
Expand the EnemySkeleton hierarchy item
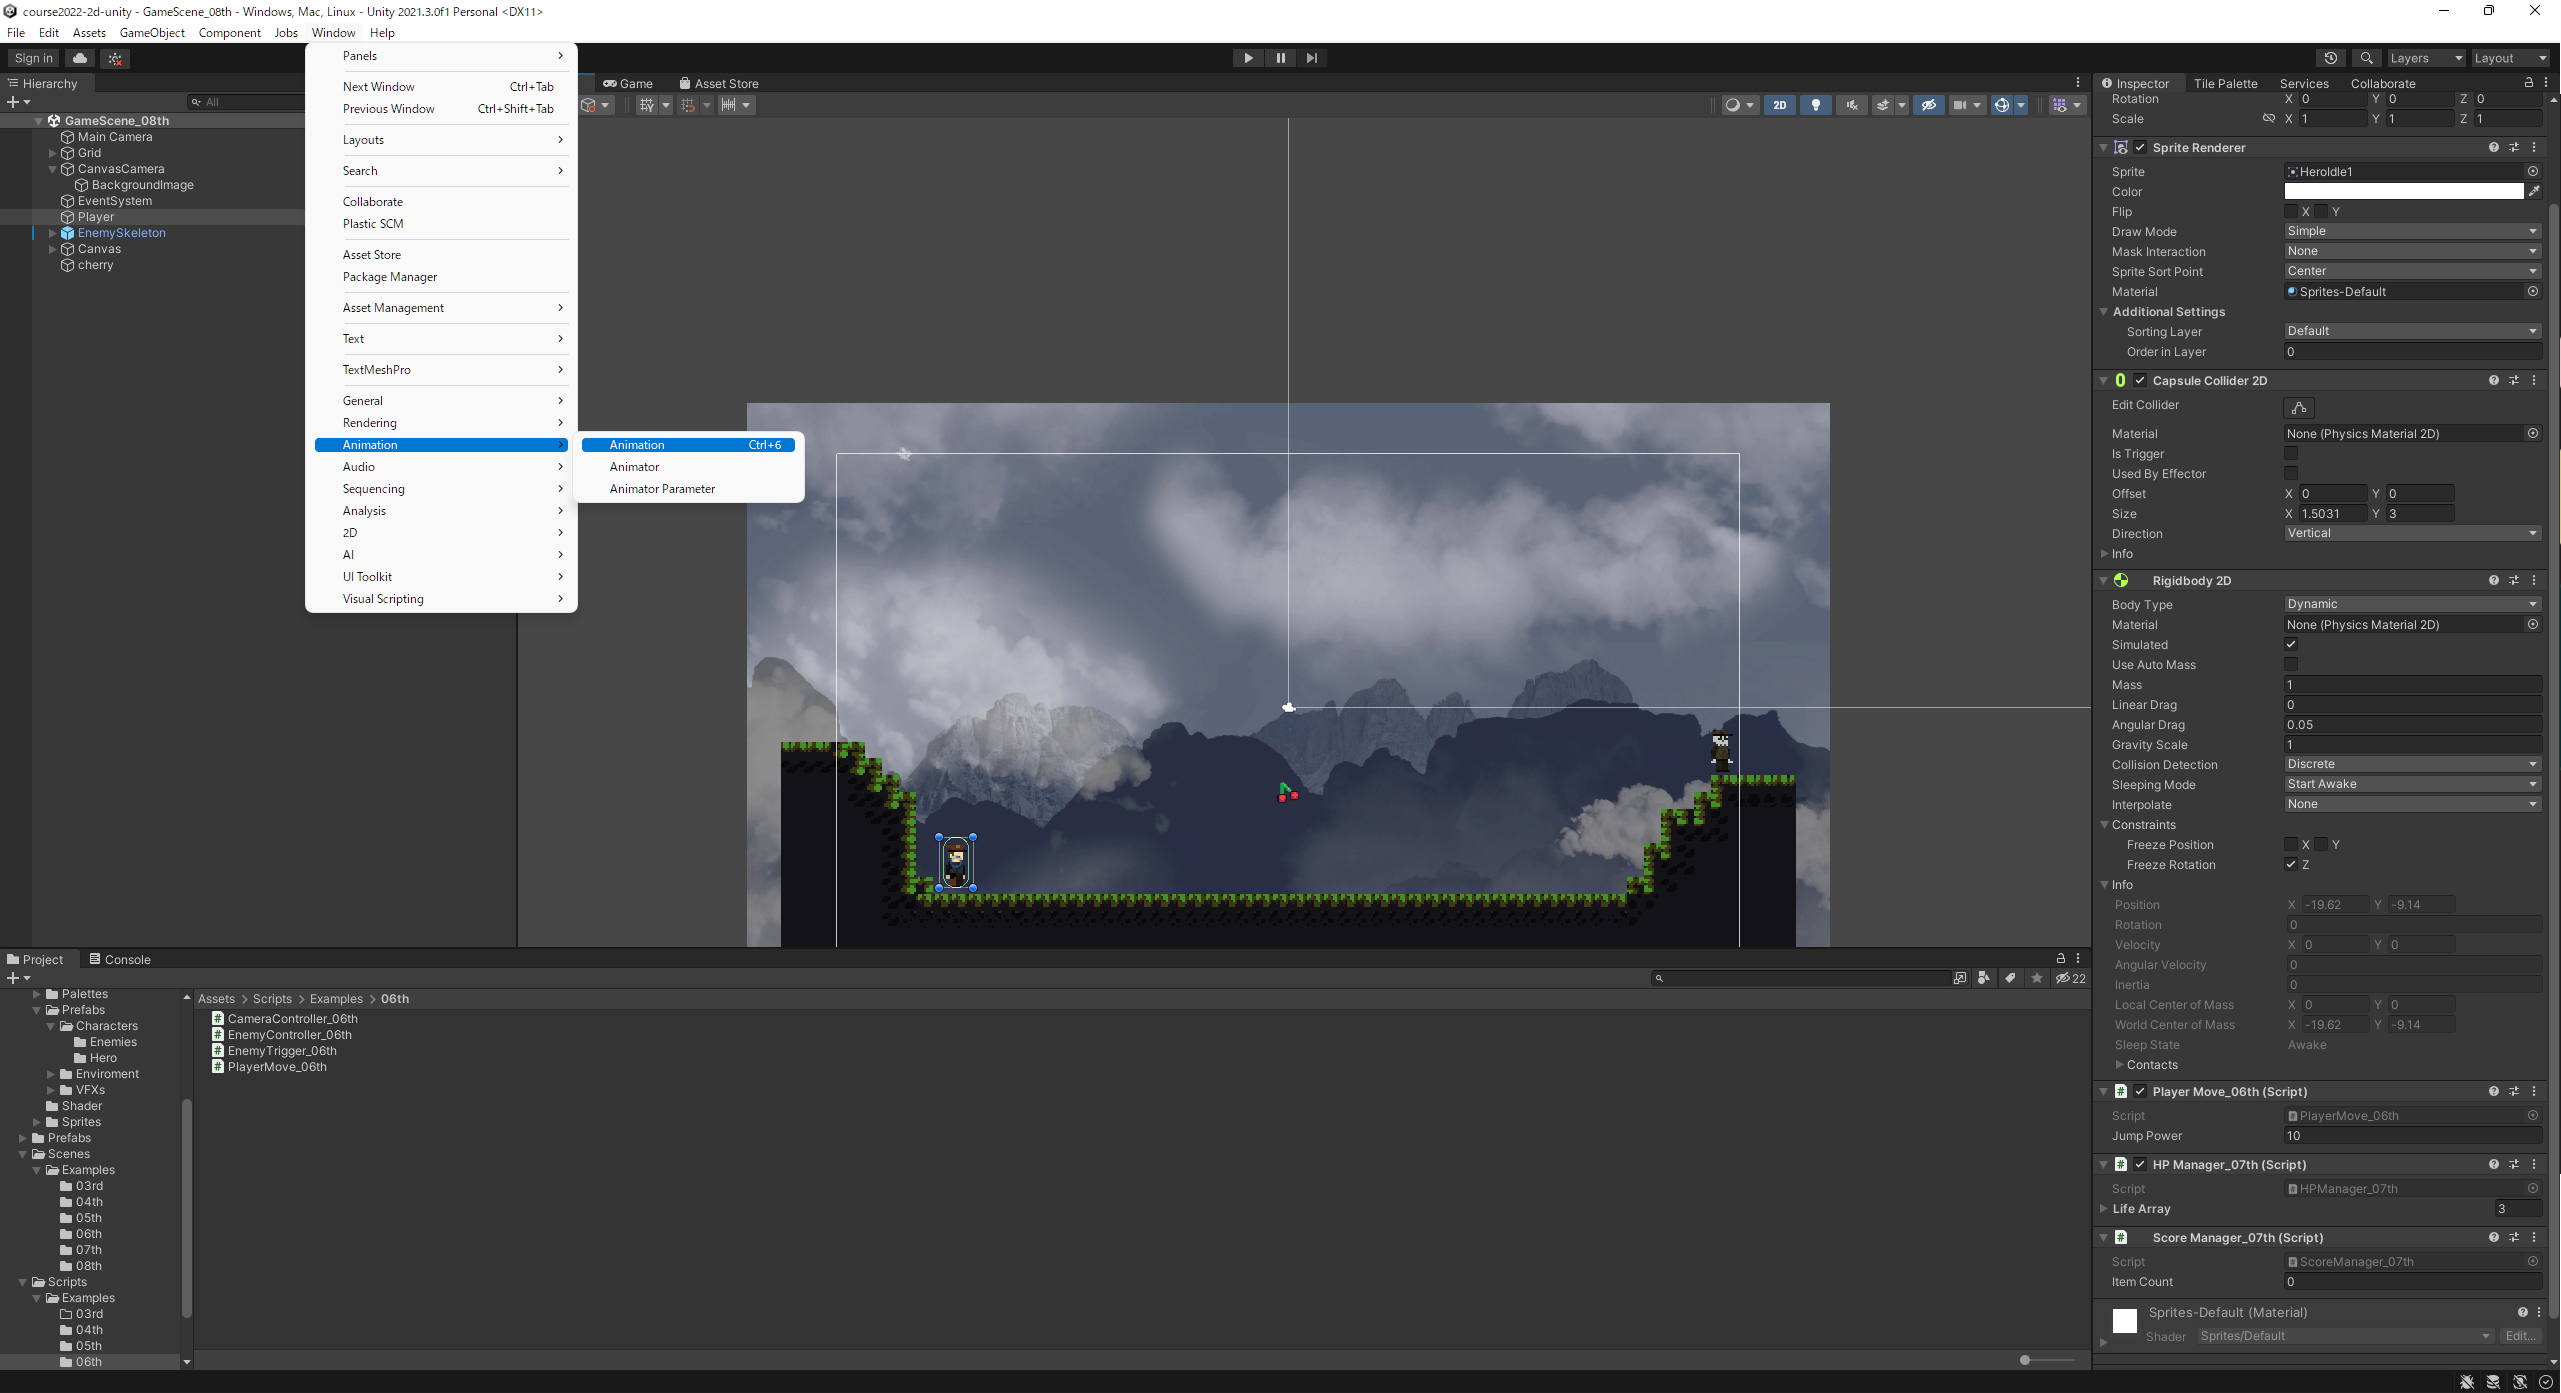[52, 233]
